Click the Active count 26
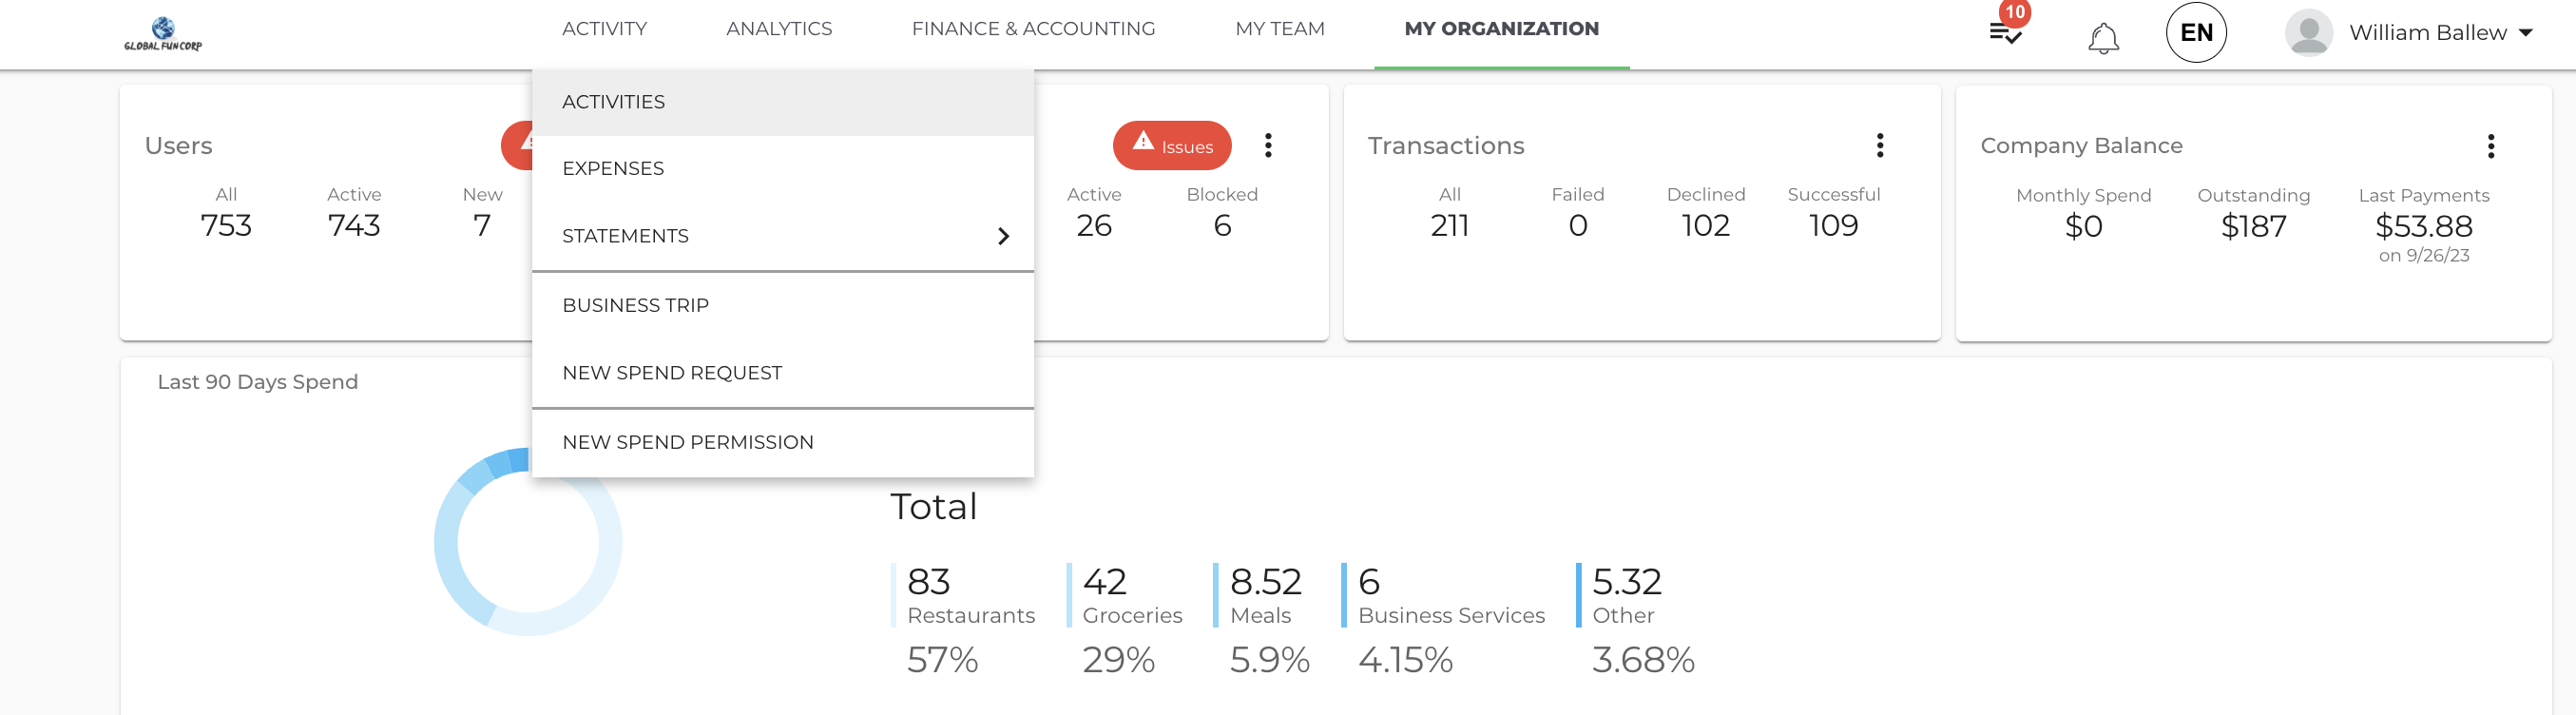 point(1094,226)
